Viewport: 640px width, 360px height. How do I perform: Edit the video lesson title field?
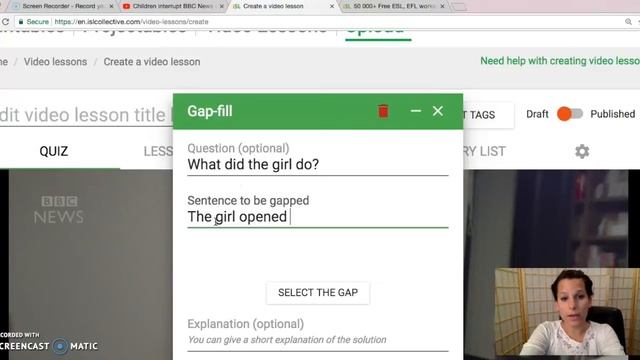(x=86, y=115)
